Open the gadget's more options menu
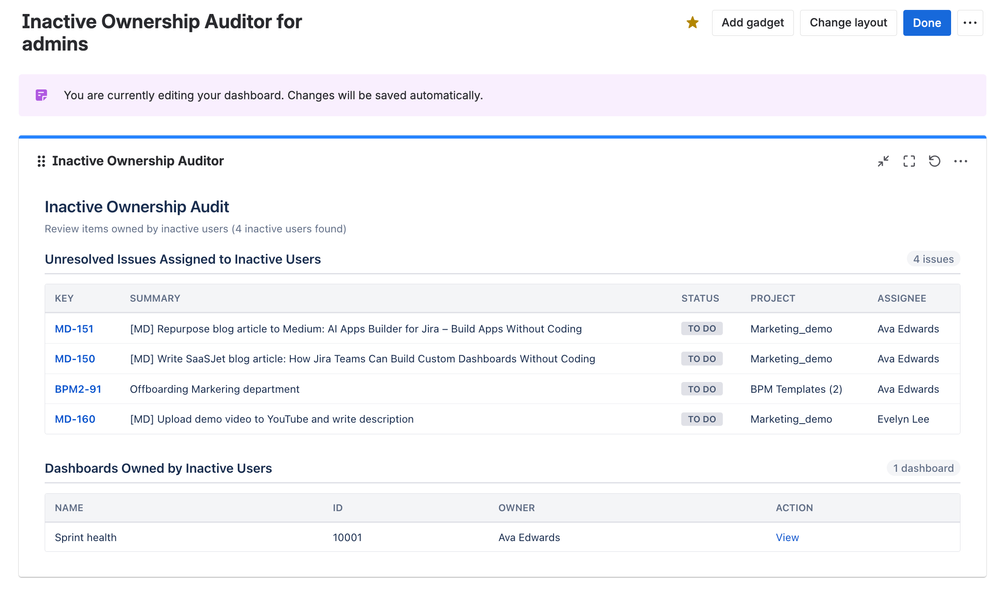The image size is (998, 597). click(961, 161)
